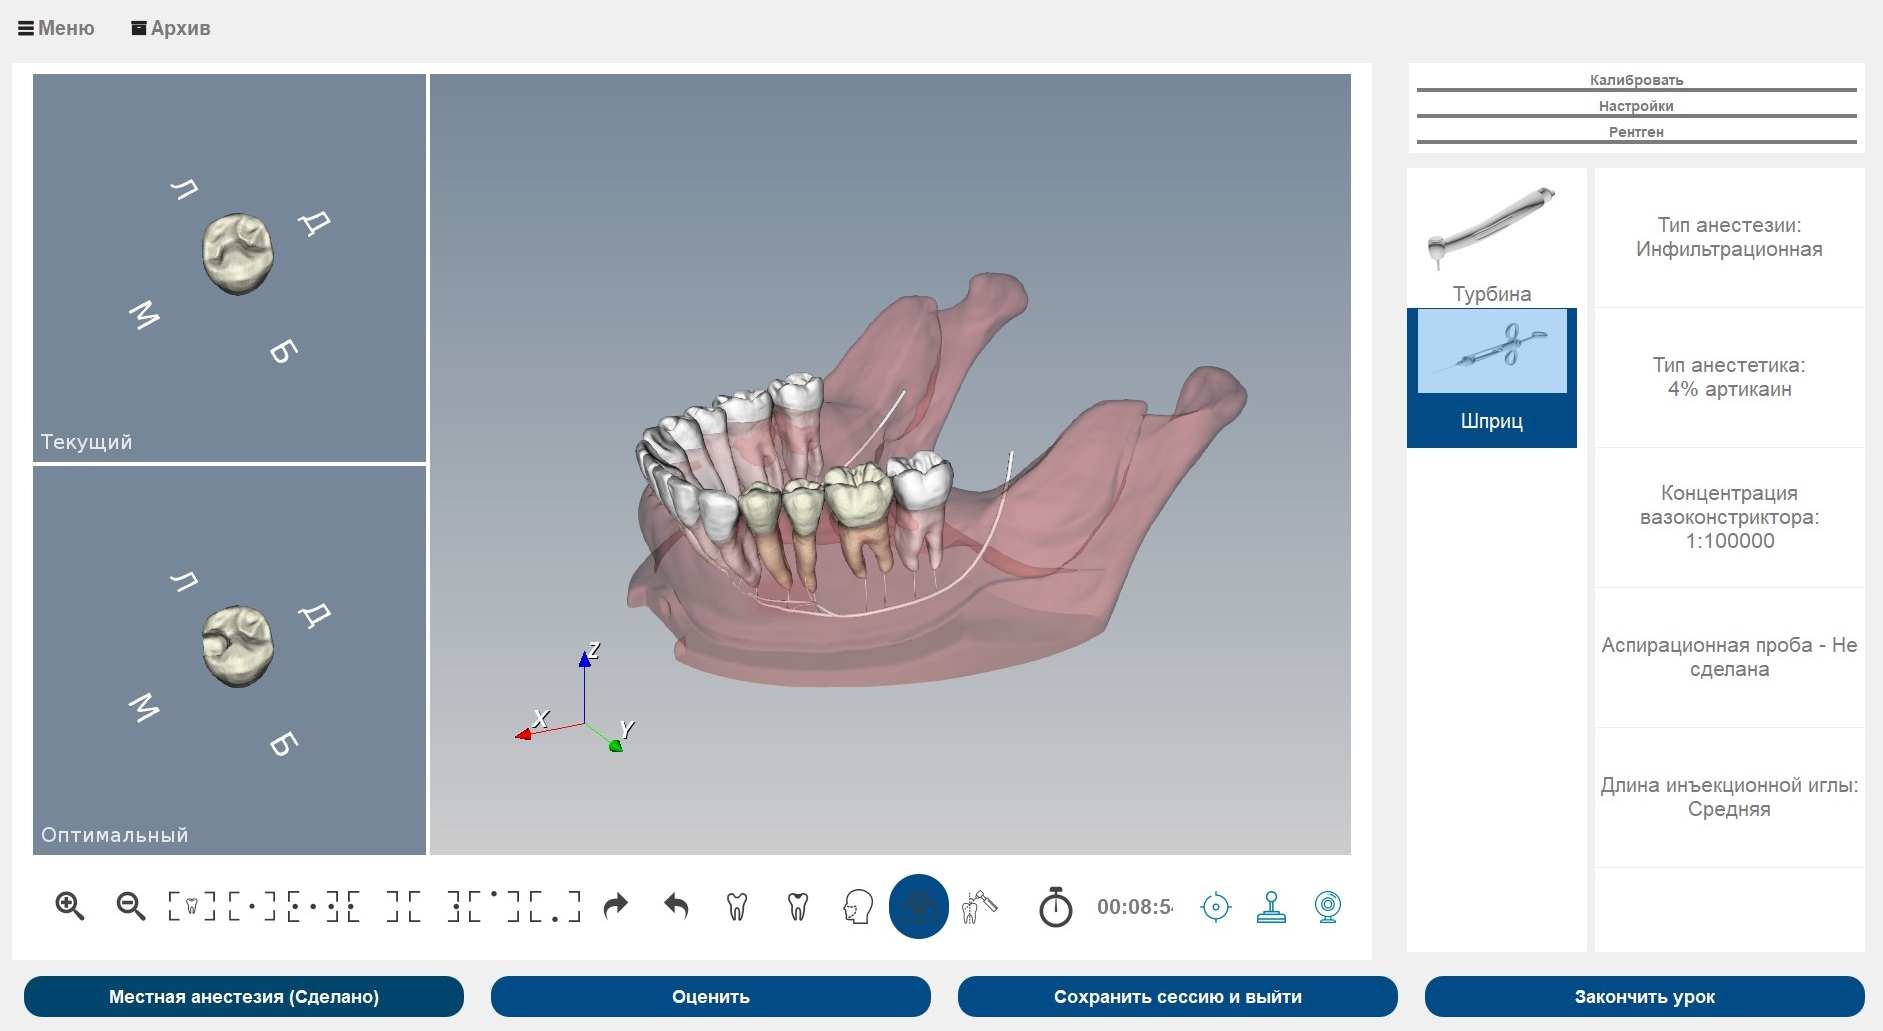Select the Шприц syringe instrument

pos(1491,377)
